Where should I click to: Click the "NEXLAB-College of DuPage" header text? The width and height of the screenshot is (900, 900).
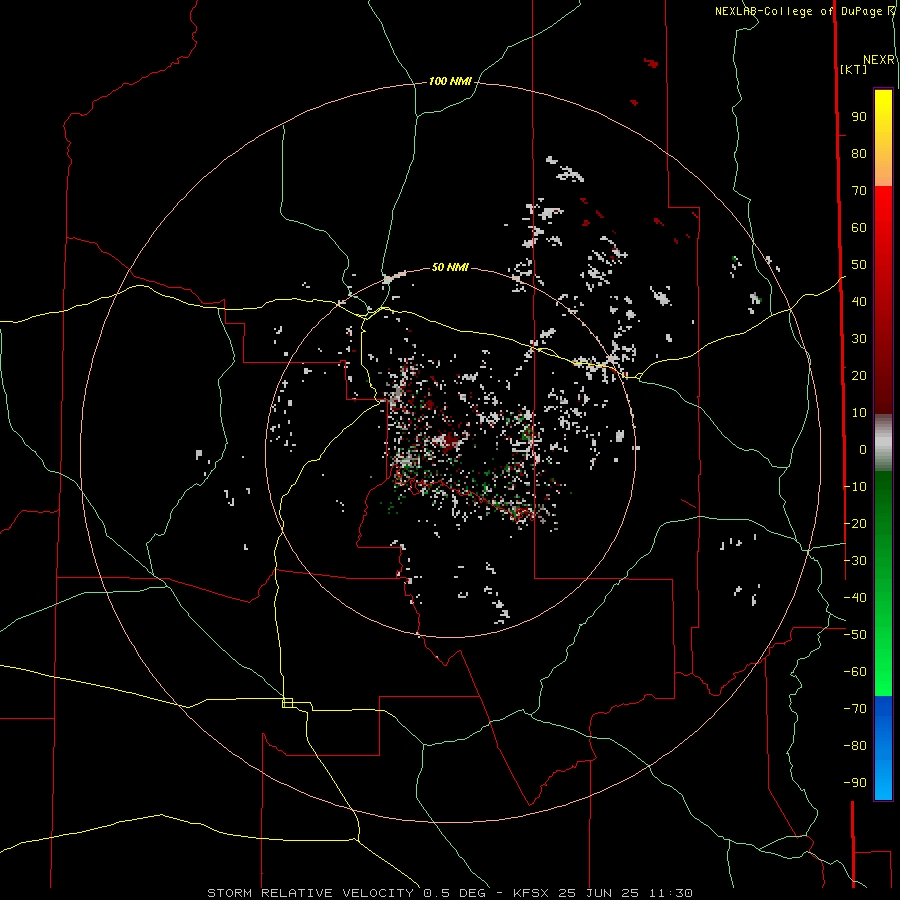point(798,11)
